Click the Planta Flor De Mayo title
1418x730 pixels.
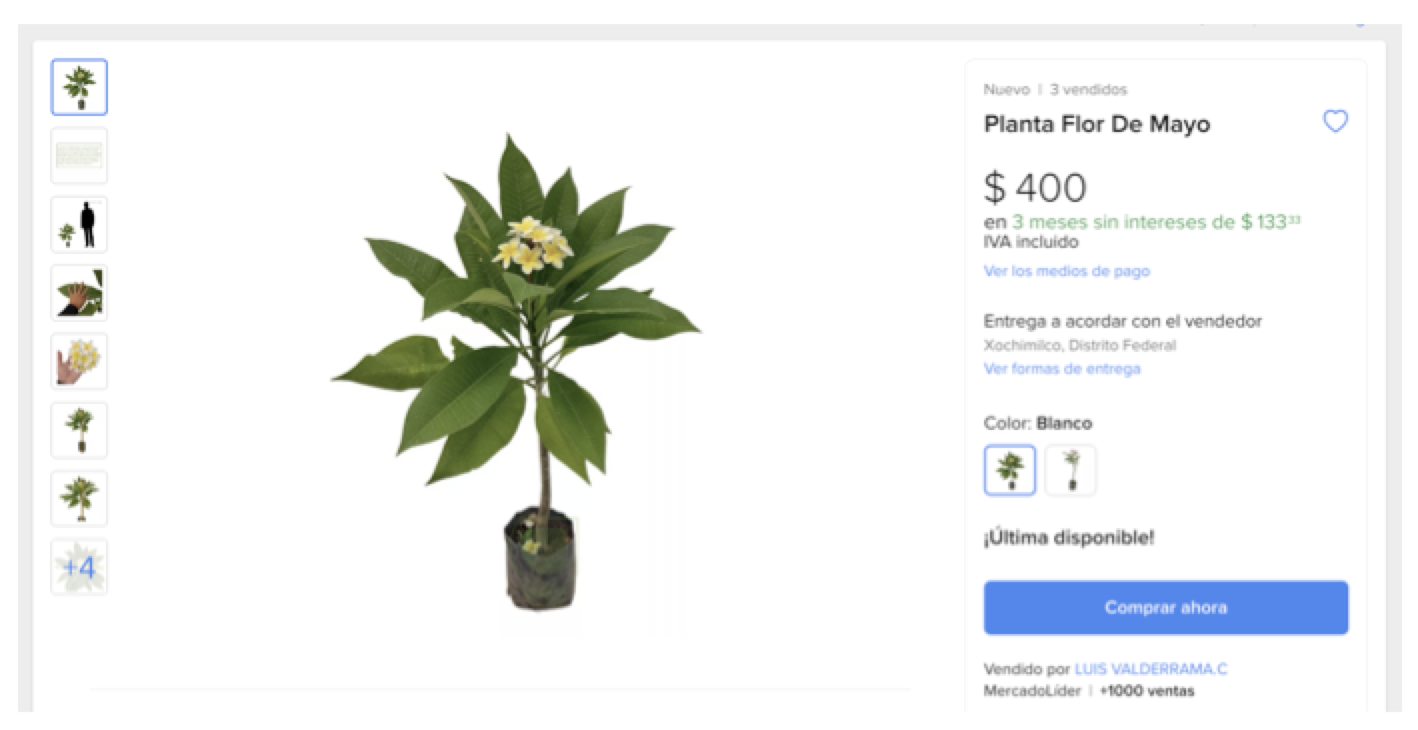tap(1097, 125)
